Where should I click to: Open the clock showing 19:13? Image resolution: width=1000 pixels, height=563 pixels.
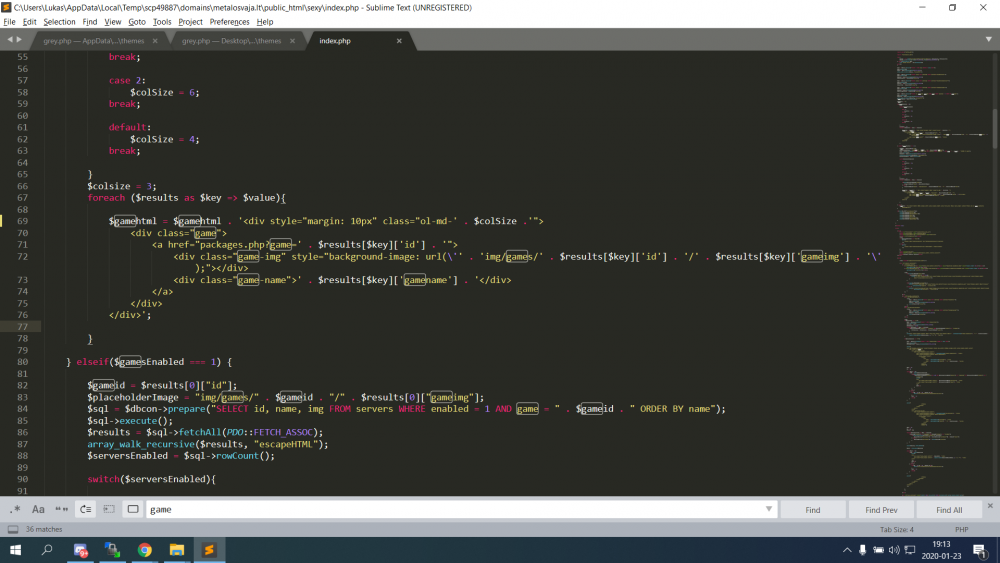point(941,550)
